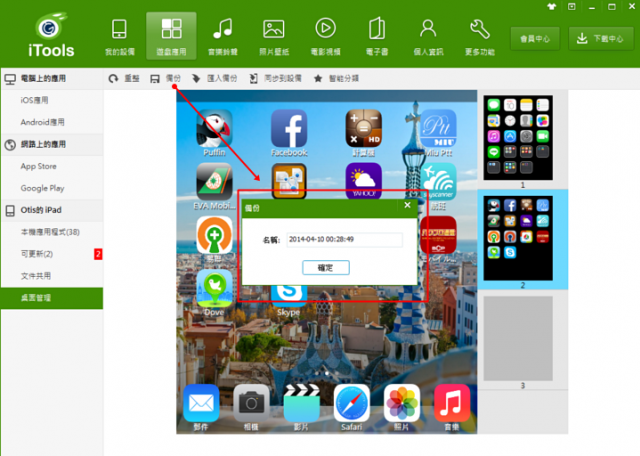Click the 備份 backup toolbar button
This screenshot has height=456, width=640.
pos(165,78)
